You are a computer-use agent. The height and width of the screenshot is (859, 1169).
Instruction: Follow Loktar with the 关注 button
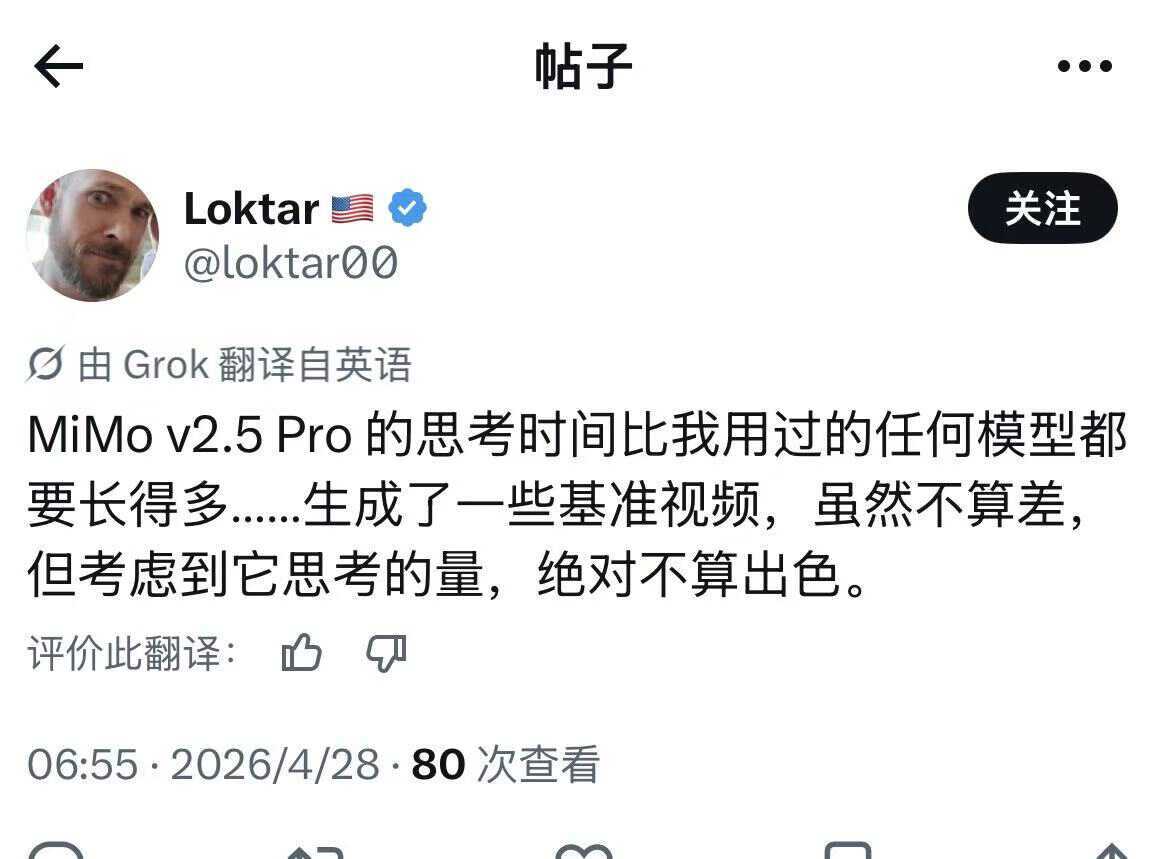tap(1042, 208)
